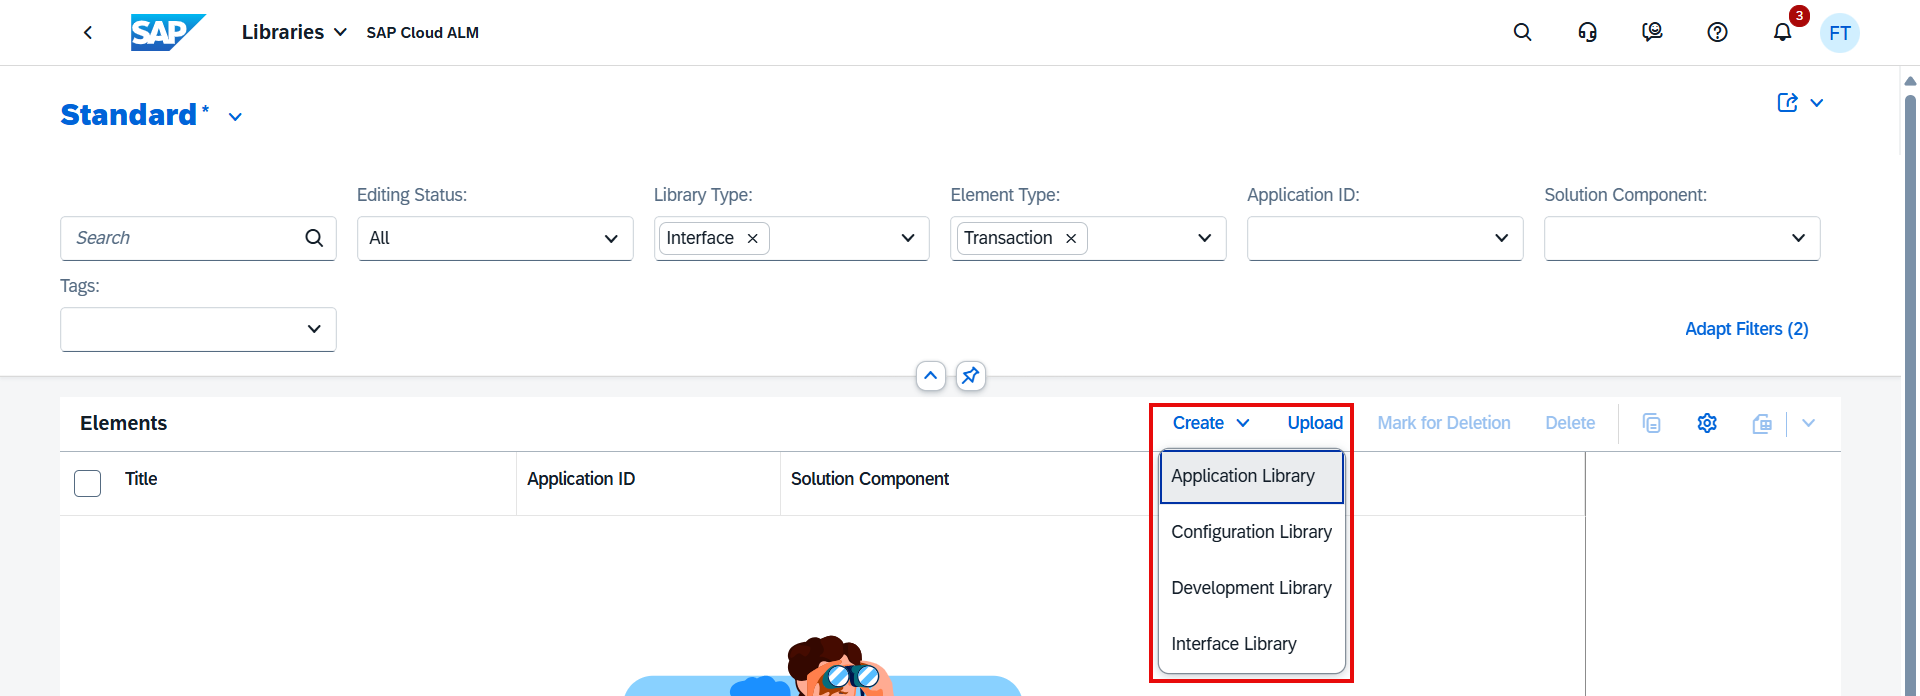Open the search magnifier in header
The height and width of the screenshot is (696, 1920).
tap(1522, 33)
